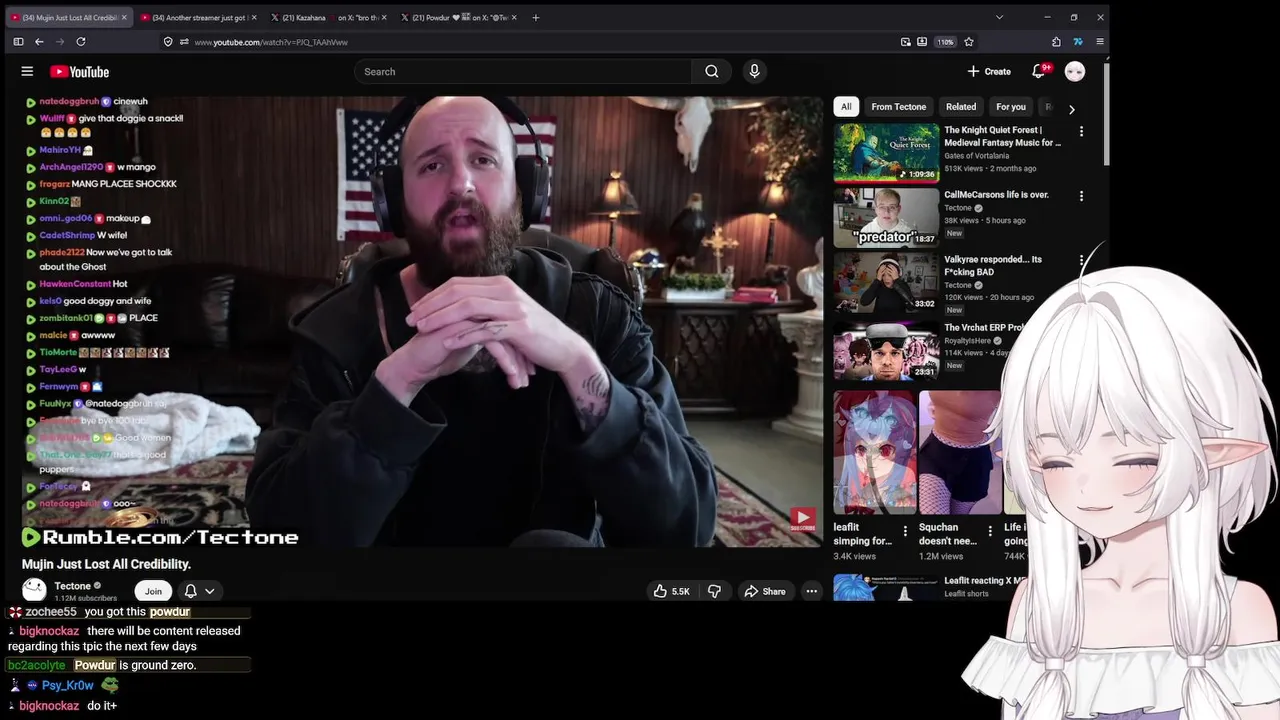This screenshot has height=720, width=1280.
Task: Open options for CallMeCarsons life is over
Action: tap(1081, 196)
